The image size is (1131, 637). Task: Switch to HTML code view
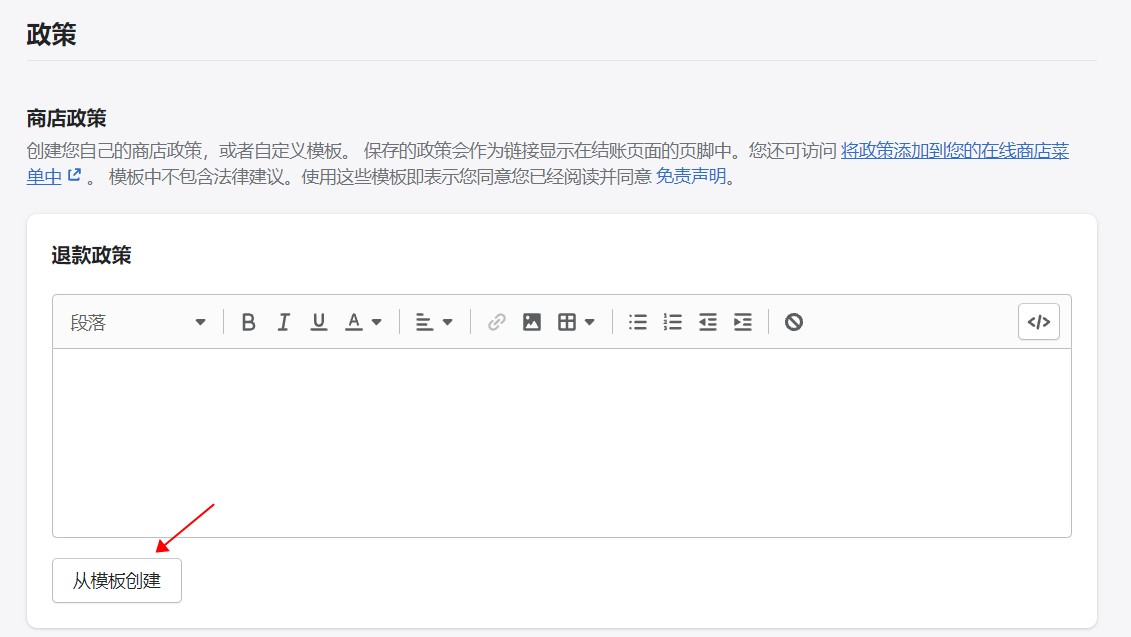[x=1039, y=322]
